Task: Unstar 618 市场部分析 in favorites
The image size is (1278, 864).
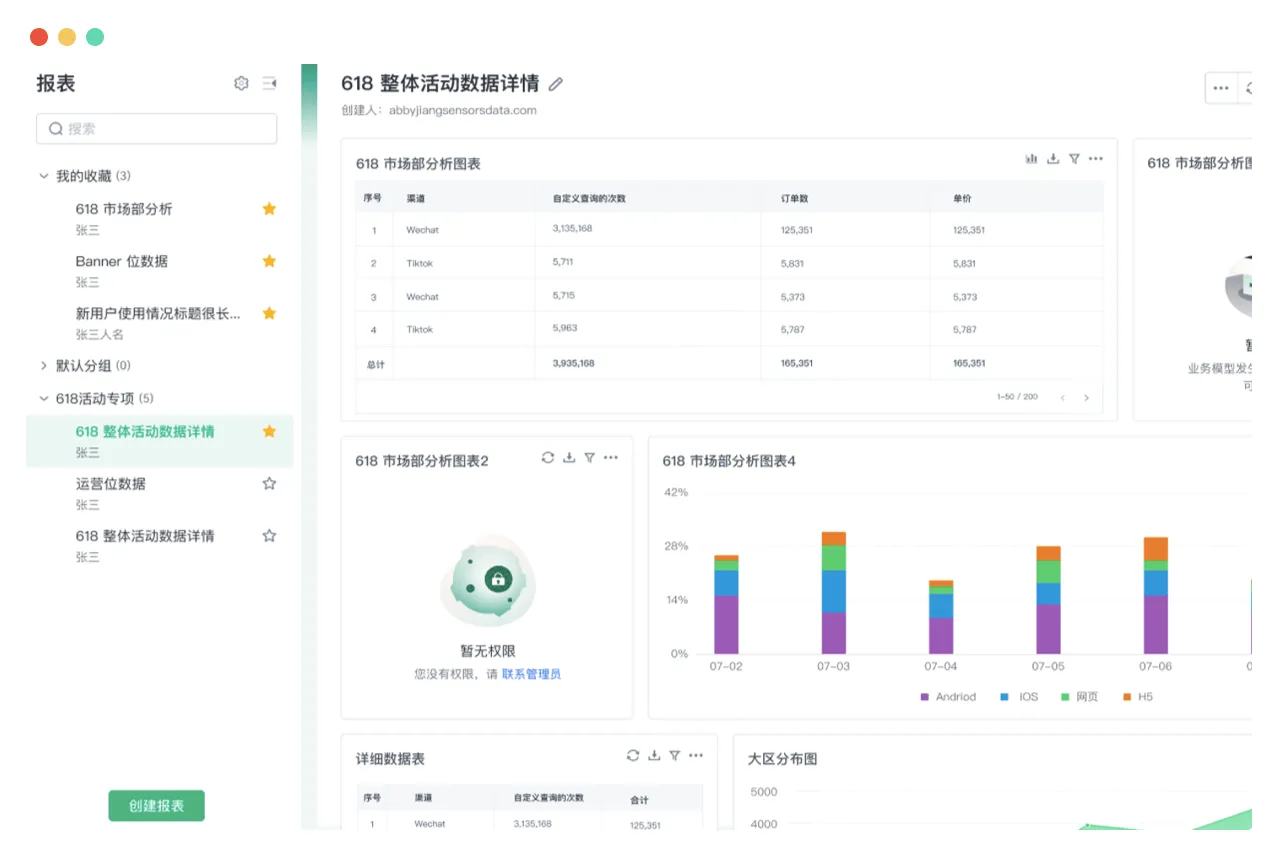Action: pyautogui.click(x=269, y=209)
